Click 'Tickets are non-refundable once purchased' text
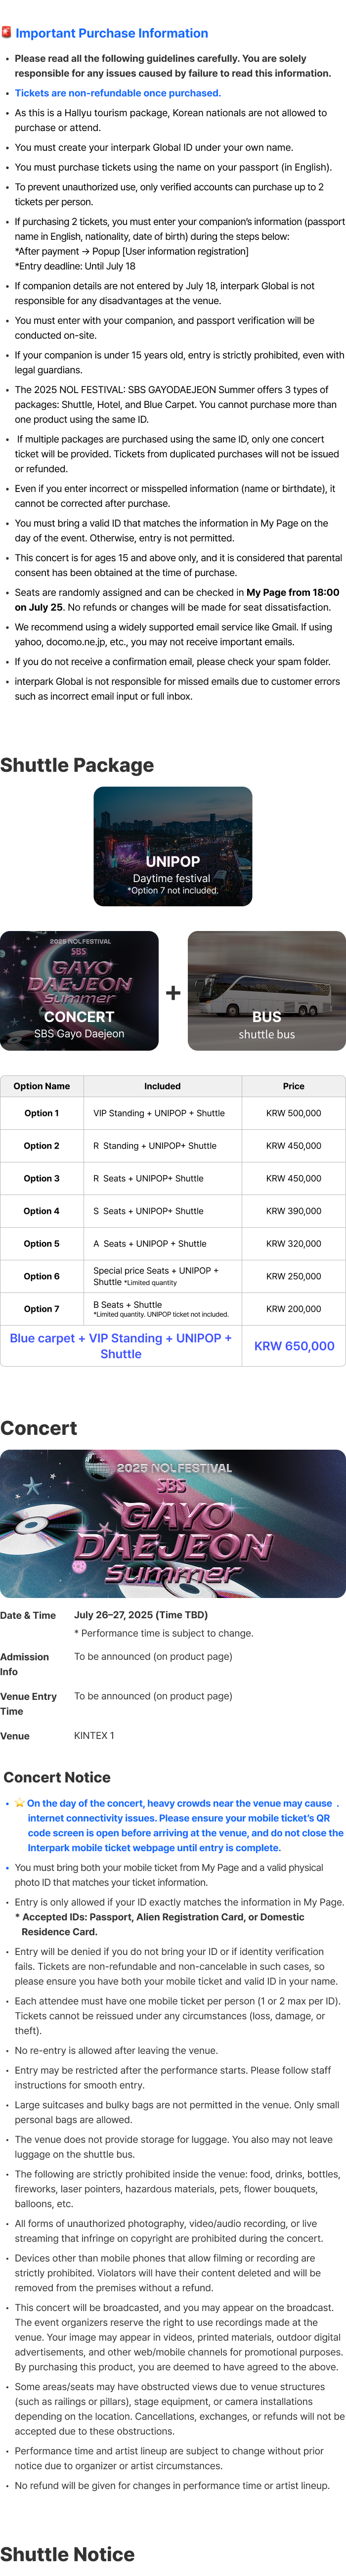Viewport: 346px width, 2576px height. click(118, 93)
